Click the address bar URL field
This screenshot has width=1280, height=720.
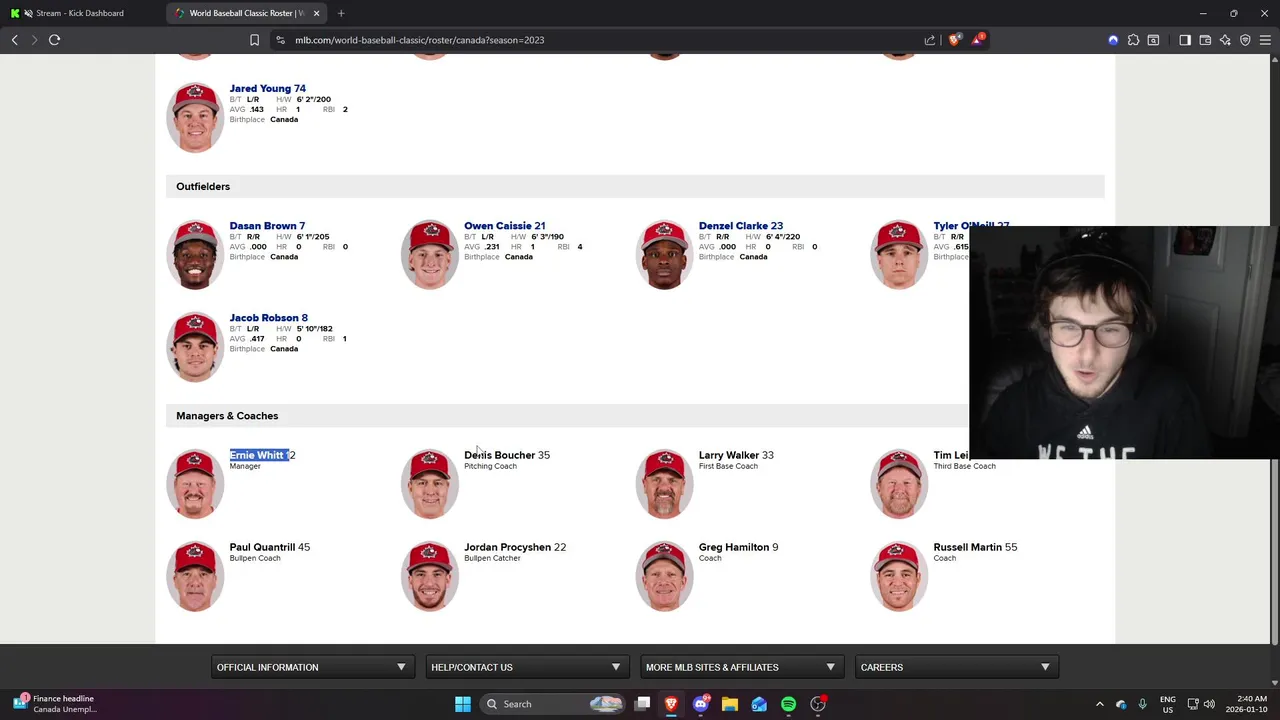600,40
